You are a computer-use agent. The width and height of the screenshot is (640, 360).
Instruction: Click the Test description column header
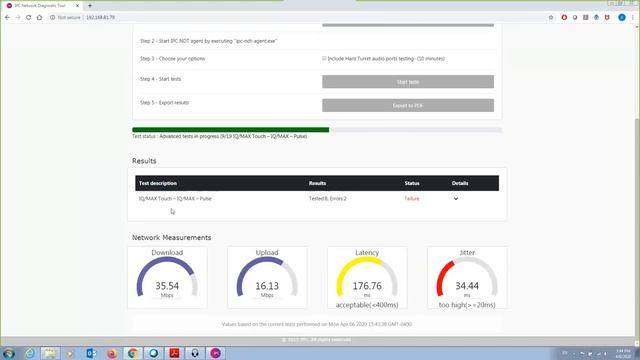coord(158,183)
